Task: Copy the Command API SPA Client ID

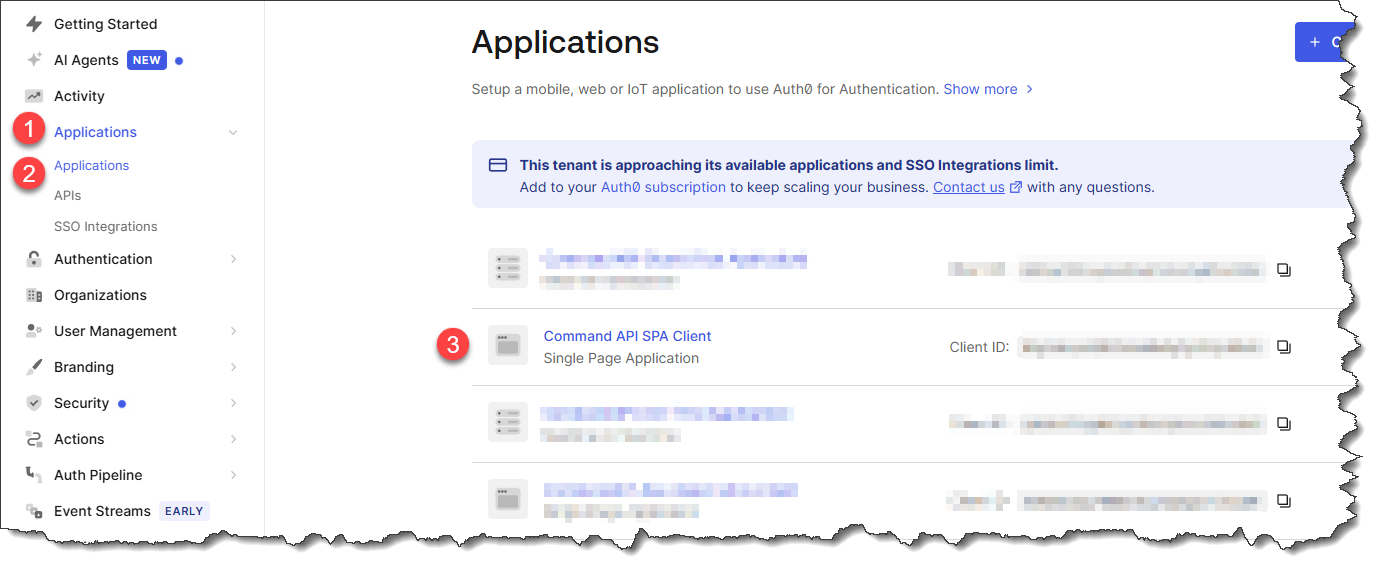Action: click(1284, 347)
